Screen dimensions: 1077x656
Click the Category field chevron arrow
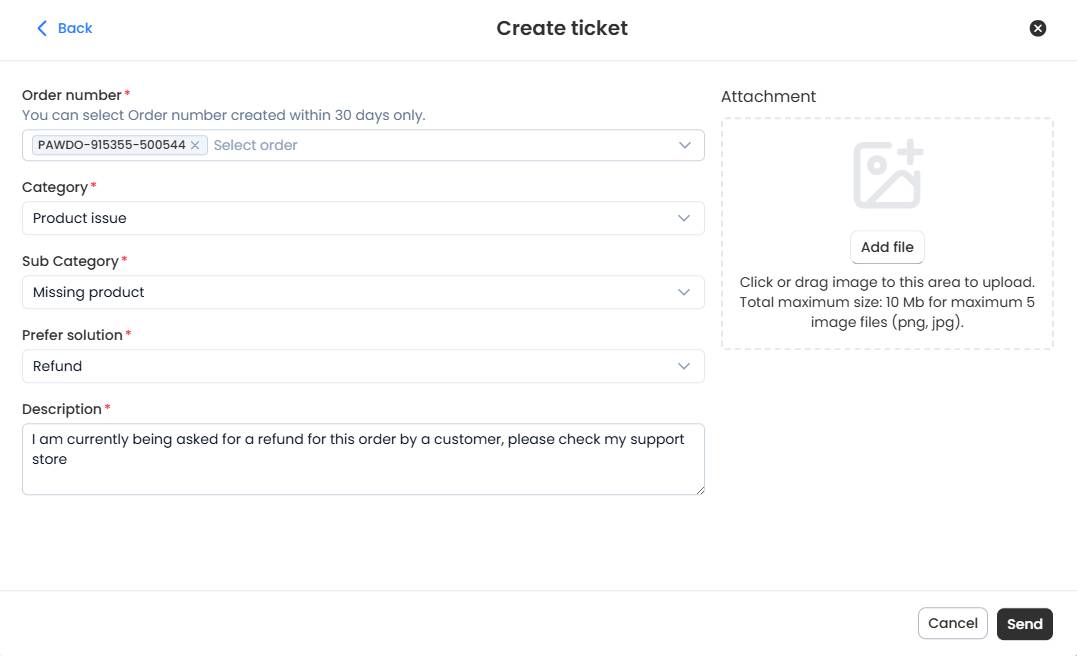coord(683,218)
